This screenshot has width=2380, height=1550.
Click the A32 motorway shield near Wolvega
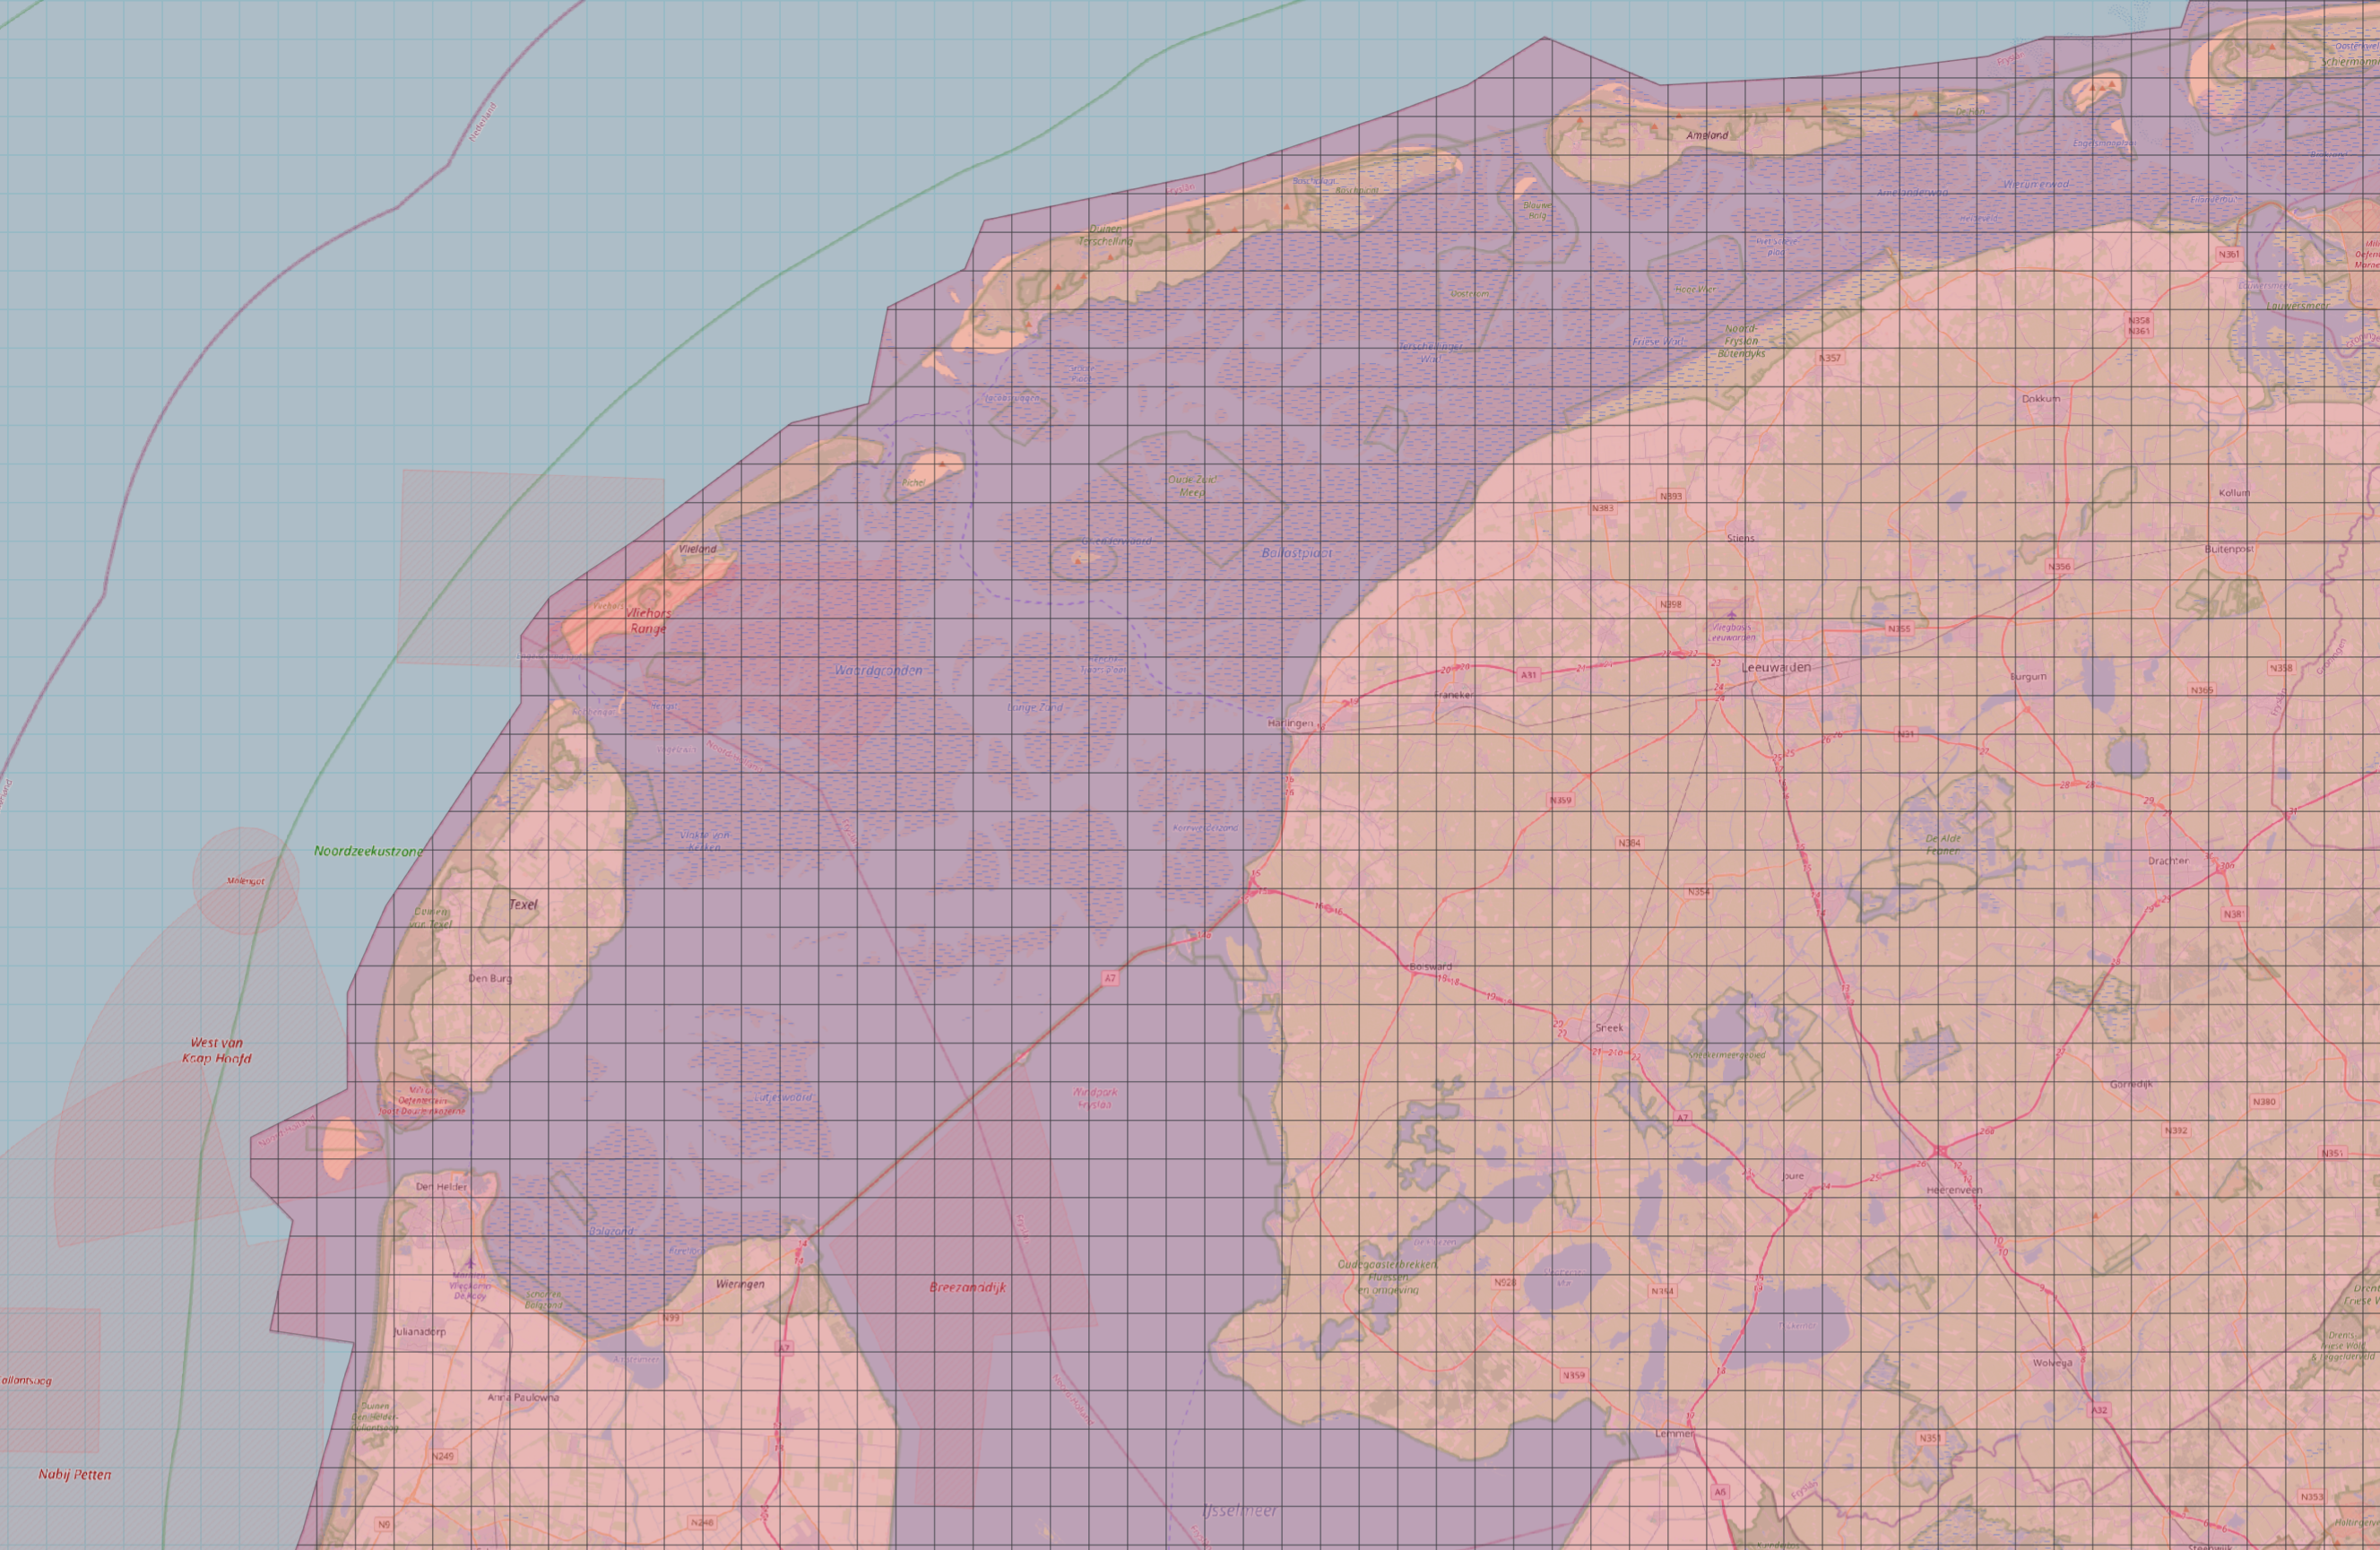point(2099,1410)
